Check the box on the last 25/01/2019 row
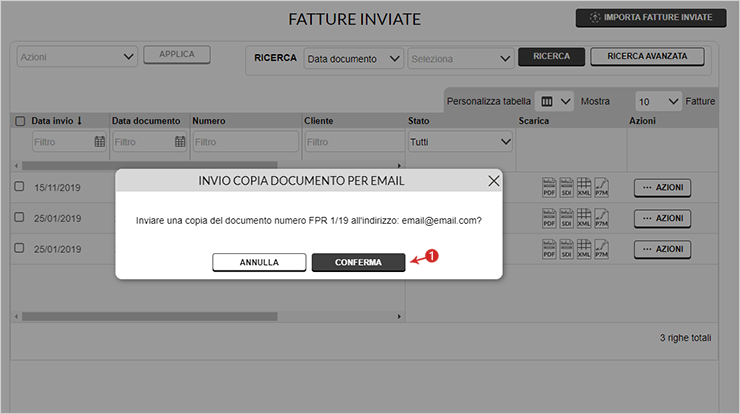The image size is (740, 414). (20, 248)
